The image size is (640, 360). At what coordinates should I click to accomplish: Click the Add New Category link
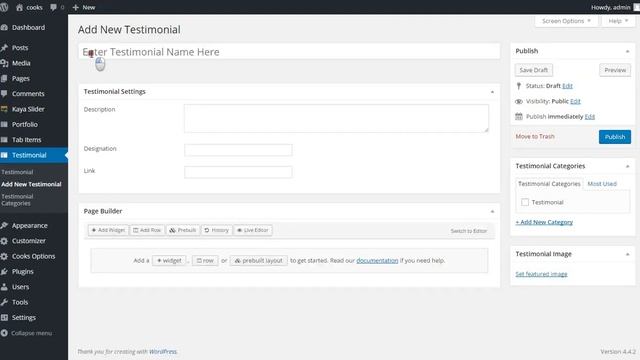[544, 222]
